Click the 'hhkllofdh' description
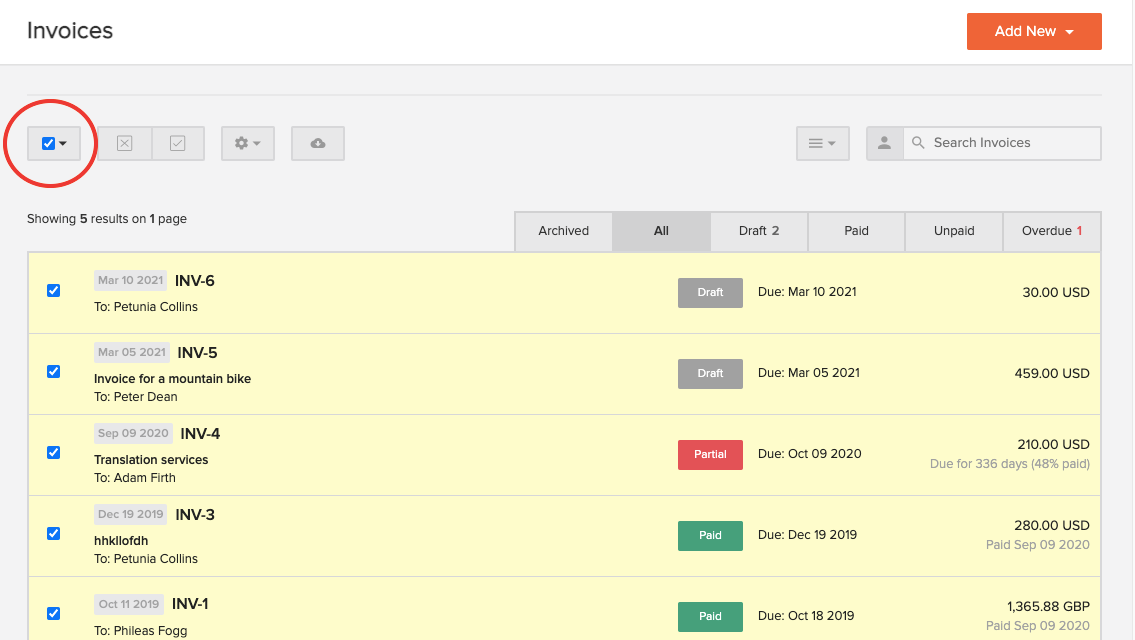Image resolution: width=1135 pixels, height=640 pixels. pos(121,541)
